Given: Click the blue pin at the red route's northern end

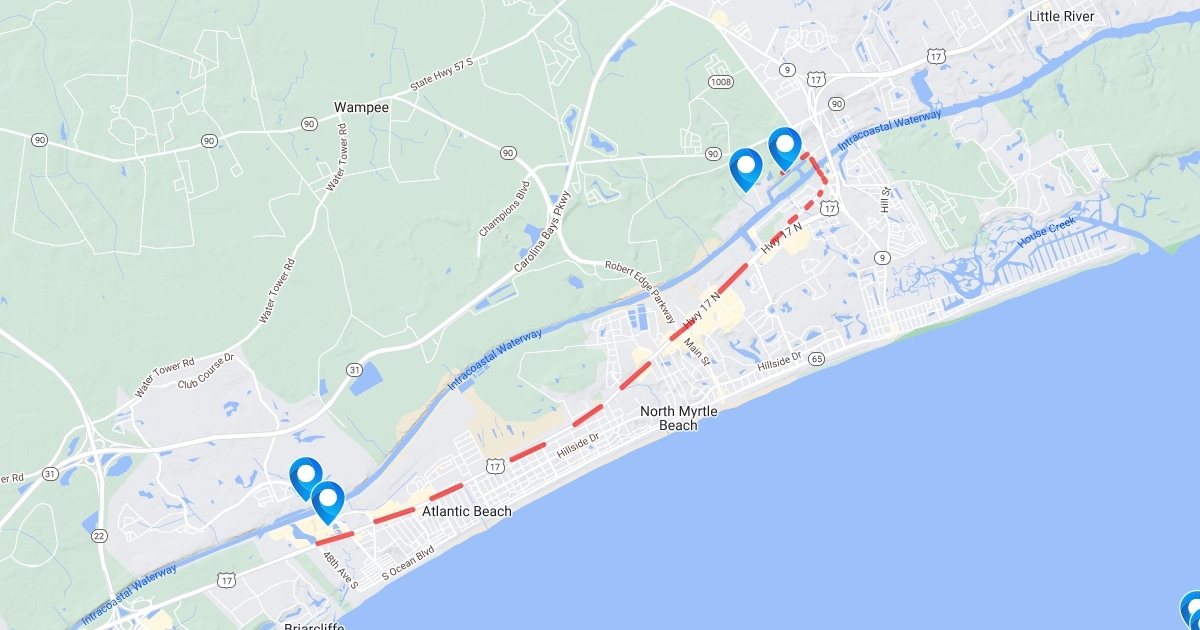Looking at the screenshot, I should click(x=785, y=148).
